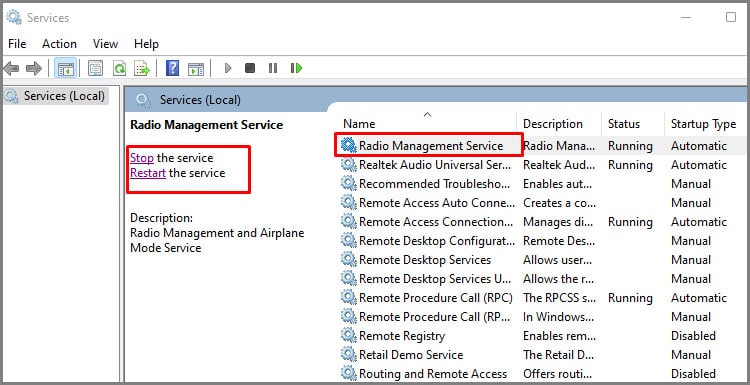Click gear icon of Realtek Audio Universal Service

[x=349, y=165]
